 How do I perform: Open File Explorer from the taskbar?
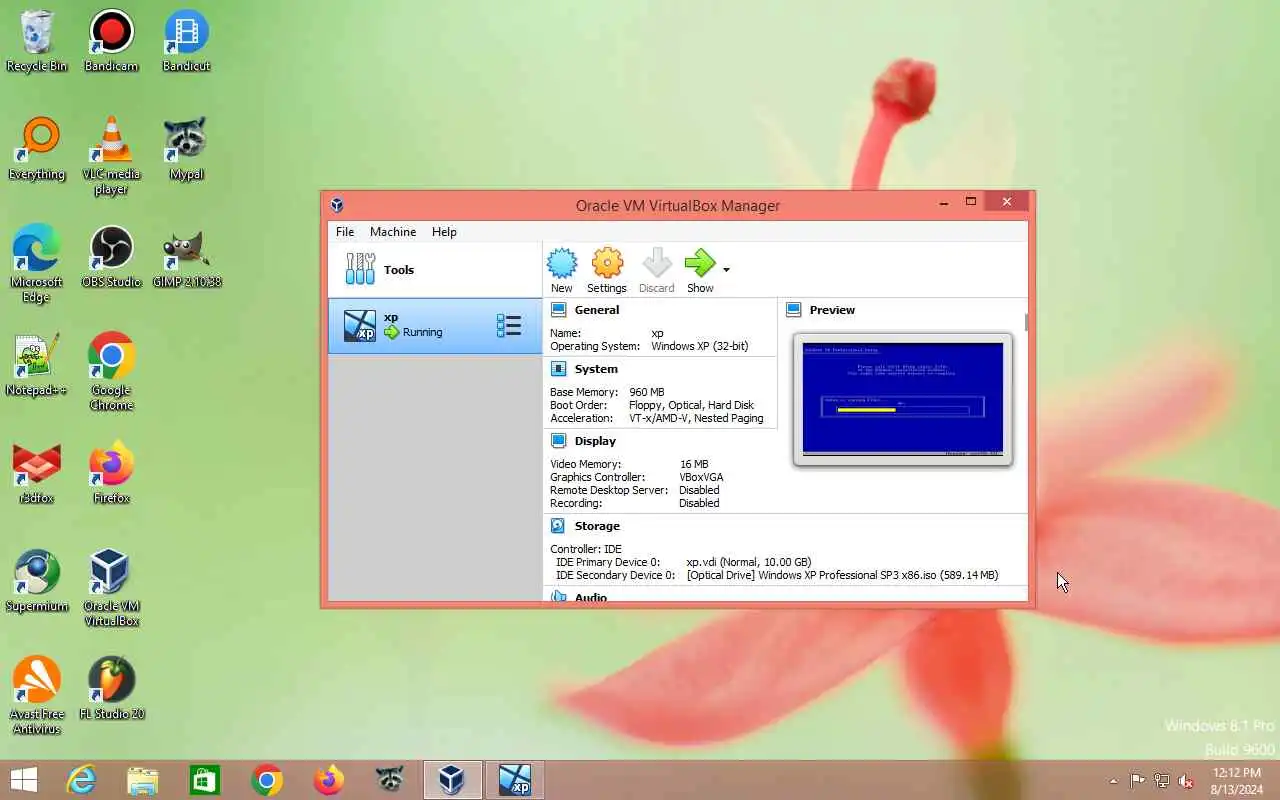tap(143, 780)
